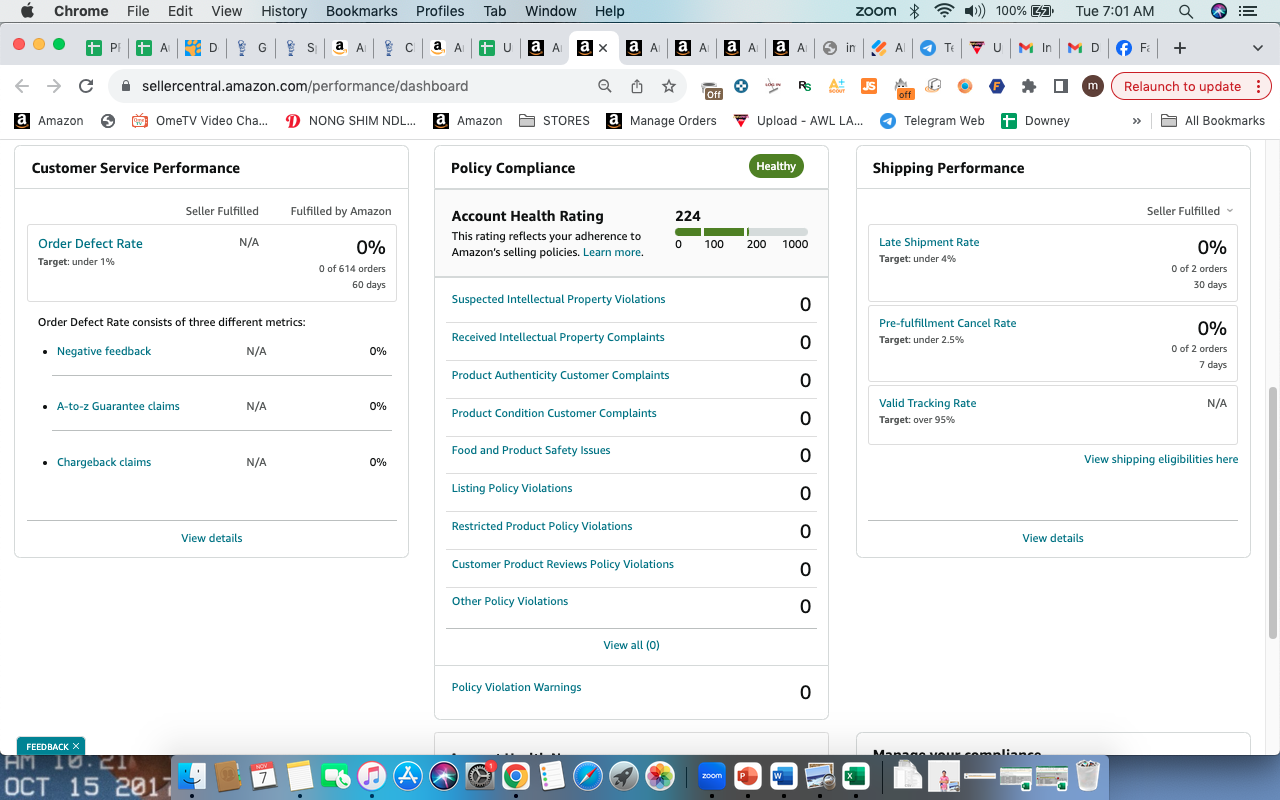Open the extension with grey Off badge
This screenshot has width=1280, height=800.
pyautogui.click(x=711, y=88)
